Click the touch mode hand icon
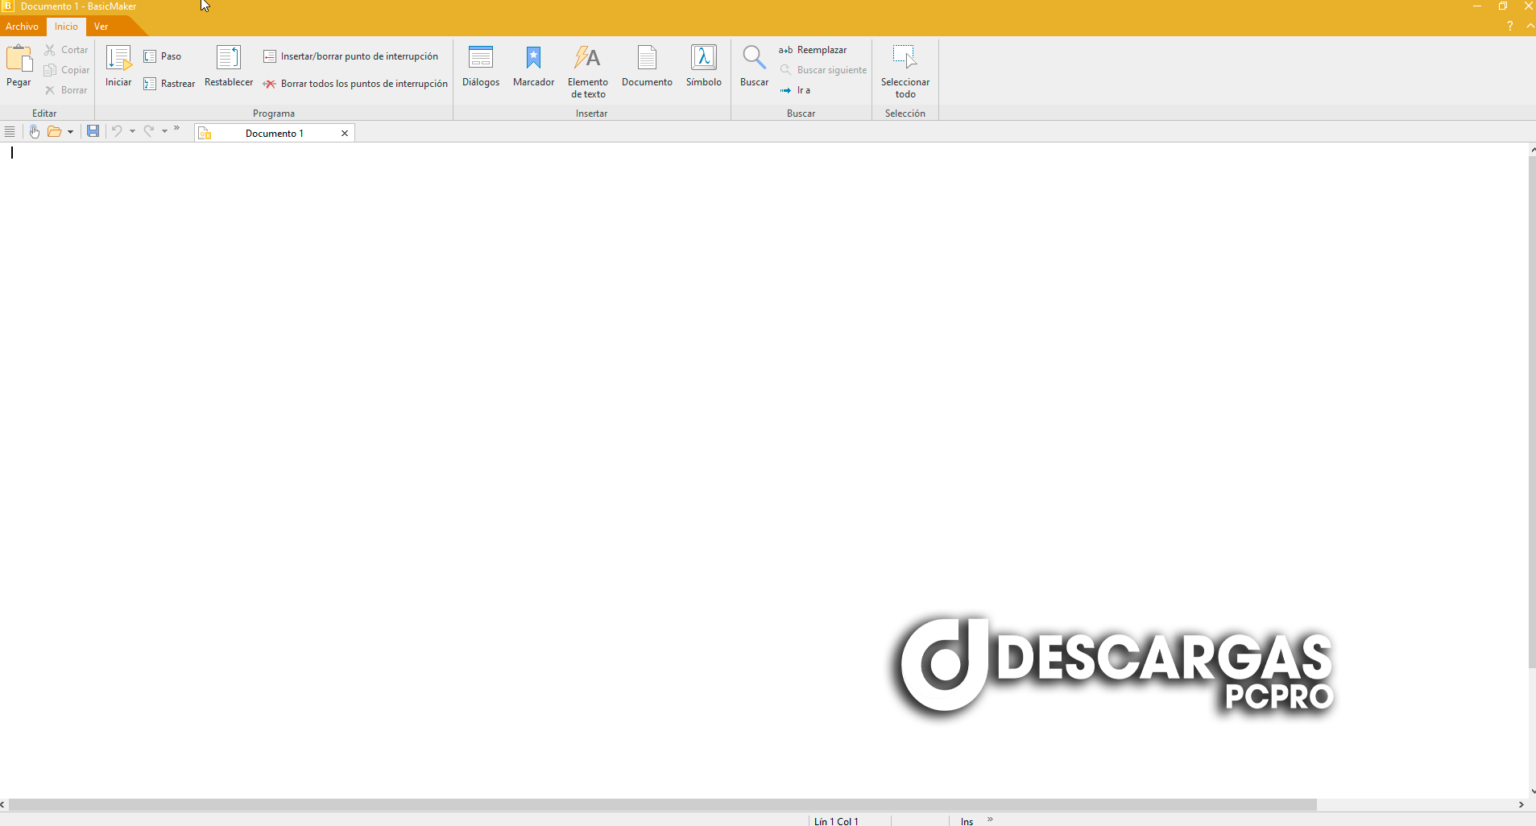This screenshot has height=826, width=1536. pos(34,132)
